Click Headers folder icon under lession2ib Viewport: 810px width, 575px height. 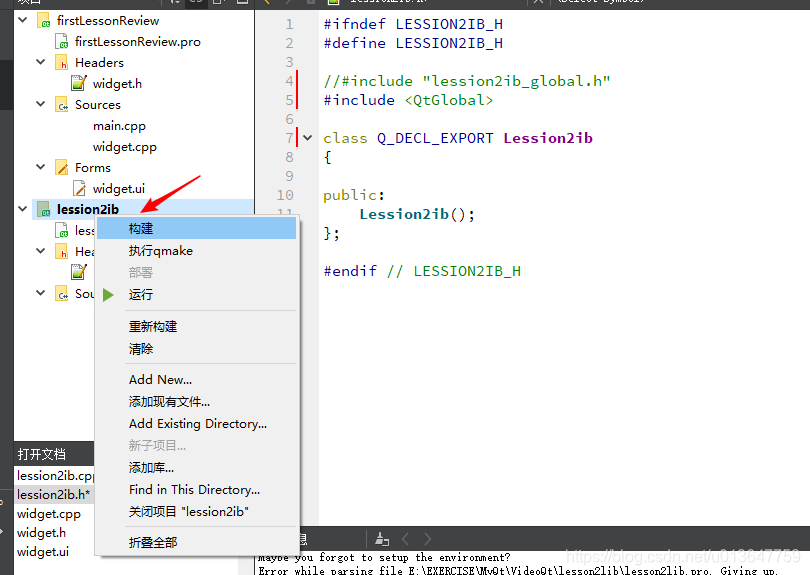pyautogui.click(x=61, y=251)
